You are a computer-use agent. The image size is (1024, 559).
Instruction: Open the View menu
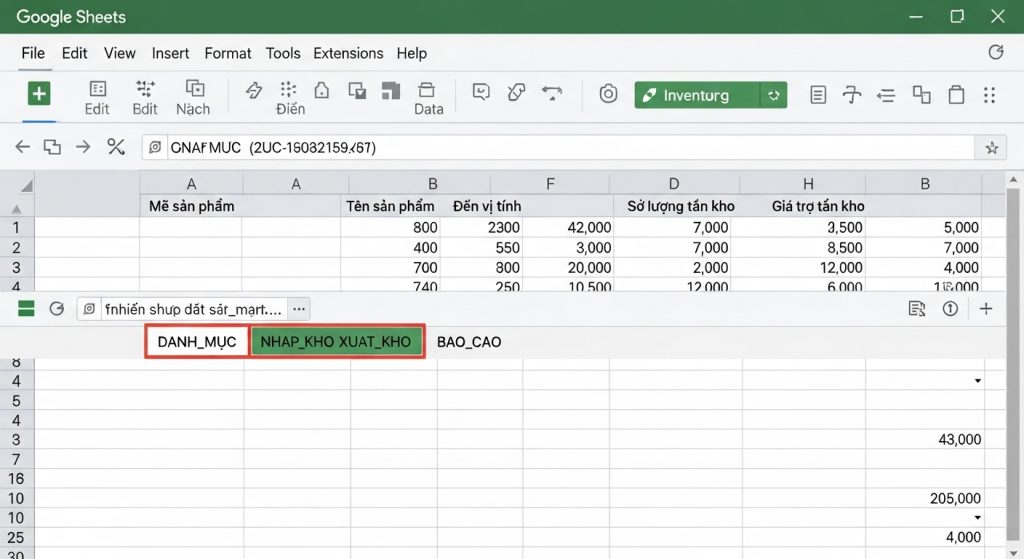click(120, 53)
